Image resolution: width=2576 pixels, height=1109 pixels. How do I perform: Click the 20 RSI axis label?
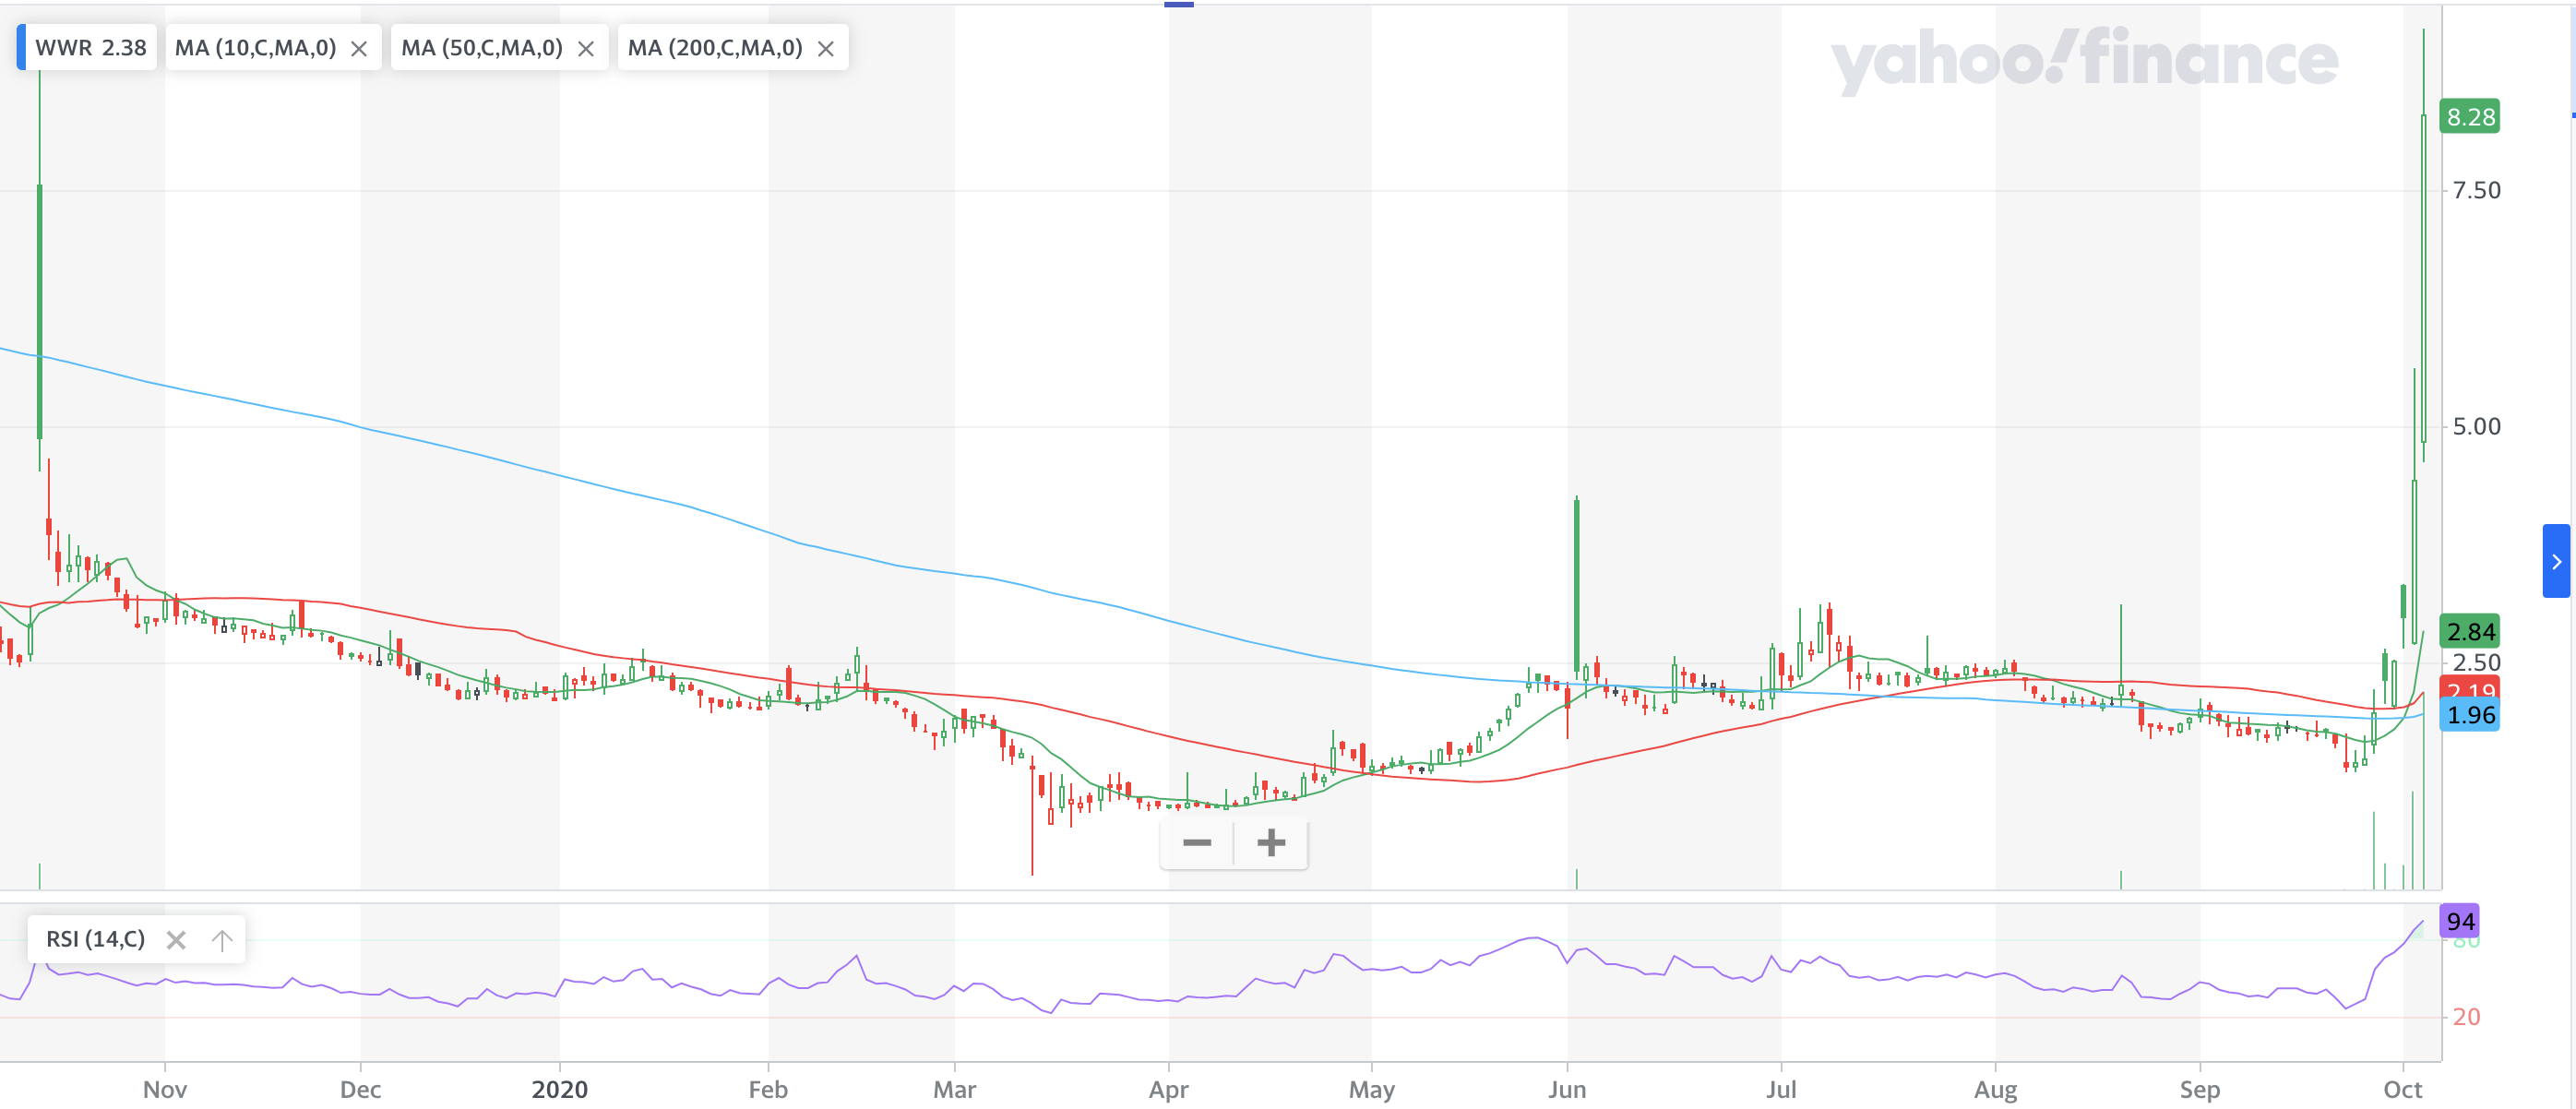[x=2466, y=1017]
